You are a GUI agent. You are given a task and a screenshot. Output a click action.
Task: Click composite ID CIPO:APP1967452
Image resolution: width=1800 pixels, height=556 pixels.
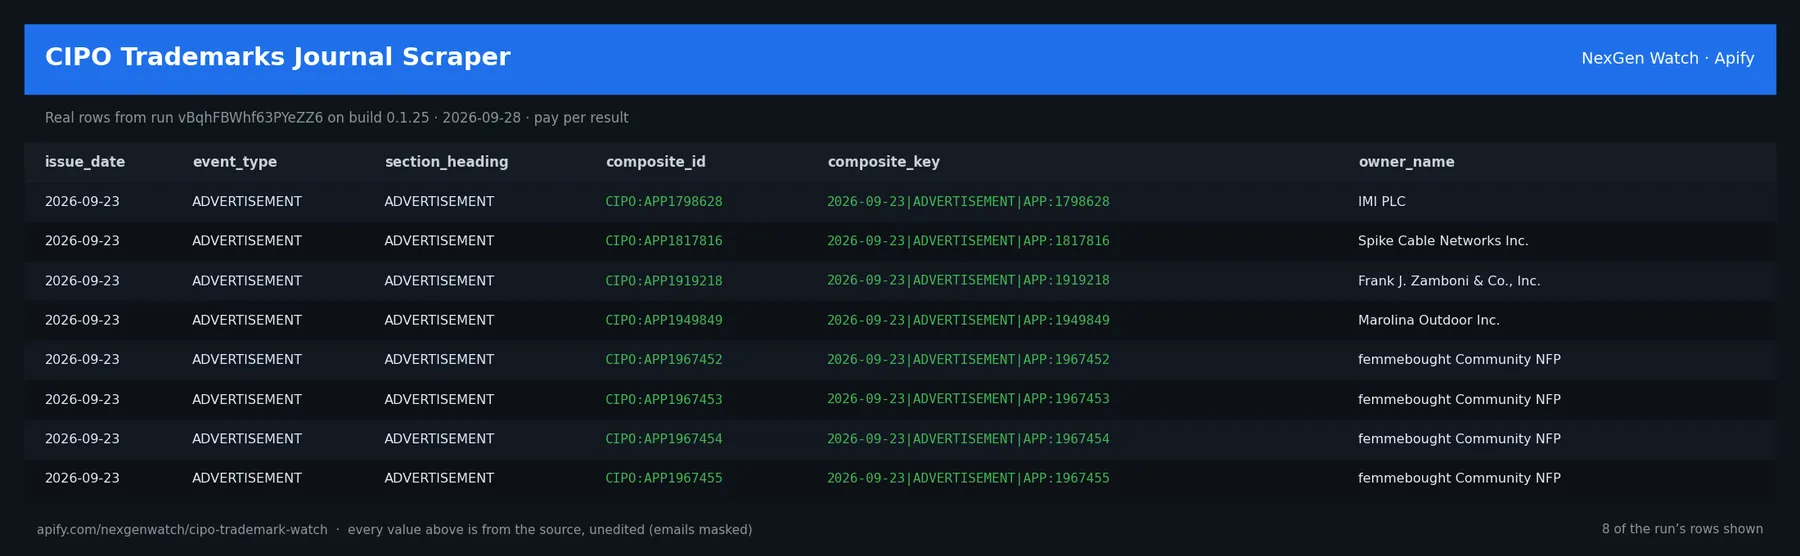(x=664, y=360)
